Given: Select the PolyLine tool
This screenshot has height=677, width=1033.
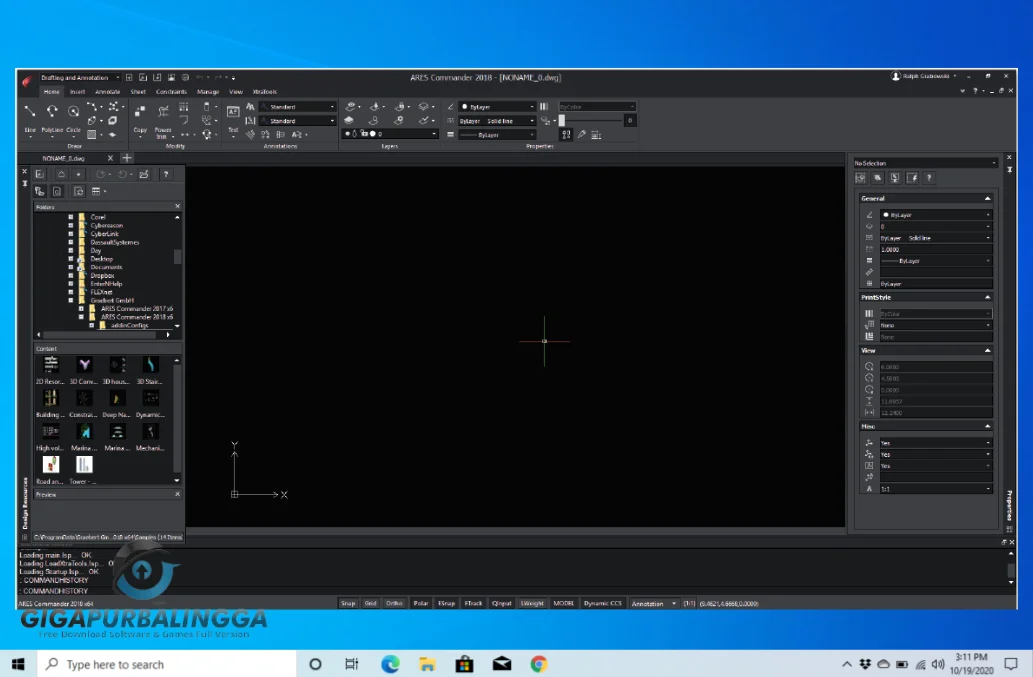Looking at the screenshot, I should click(52, 113).
